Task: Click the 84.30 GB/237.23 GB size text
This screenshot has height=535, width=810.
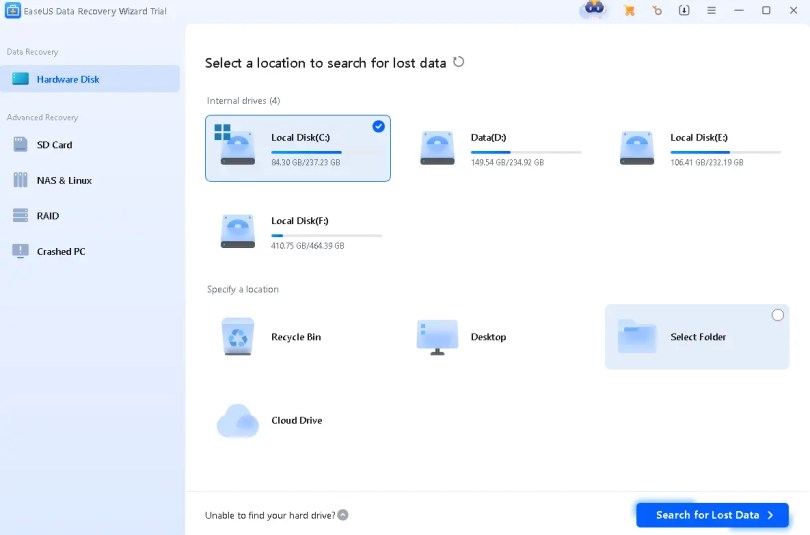Action: coord(306,163)
